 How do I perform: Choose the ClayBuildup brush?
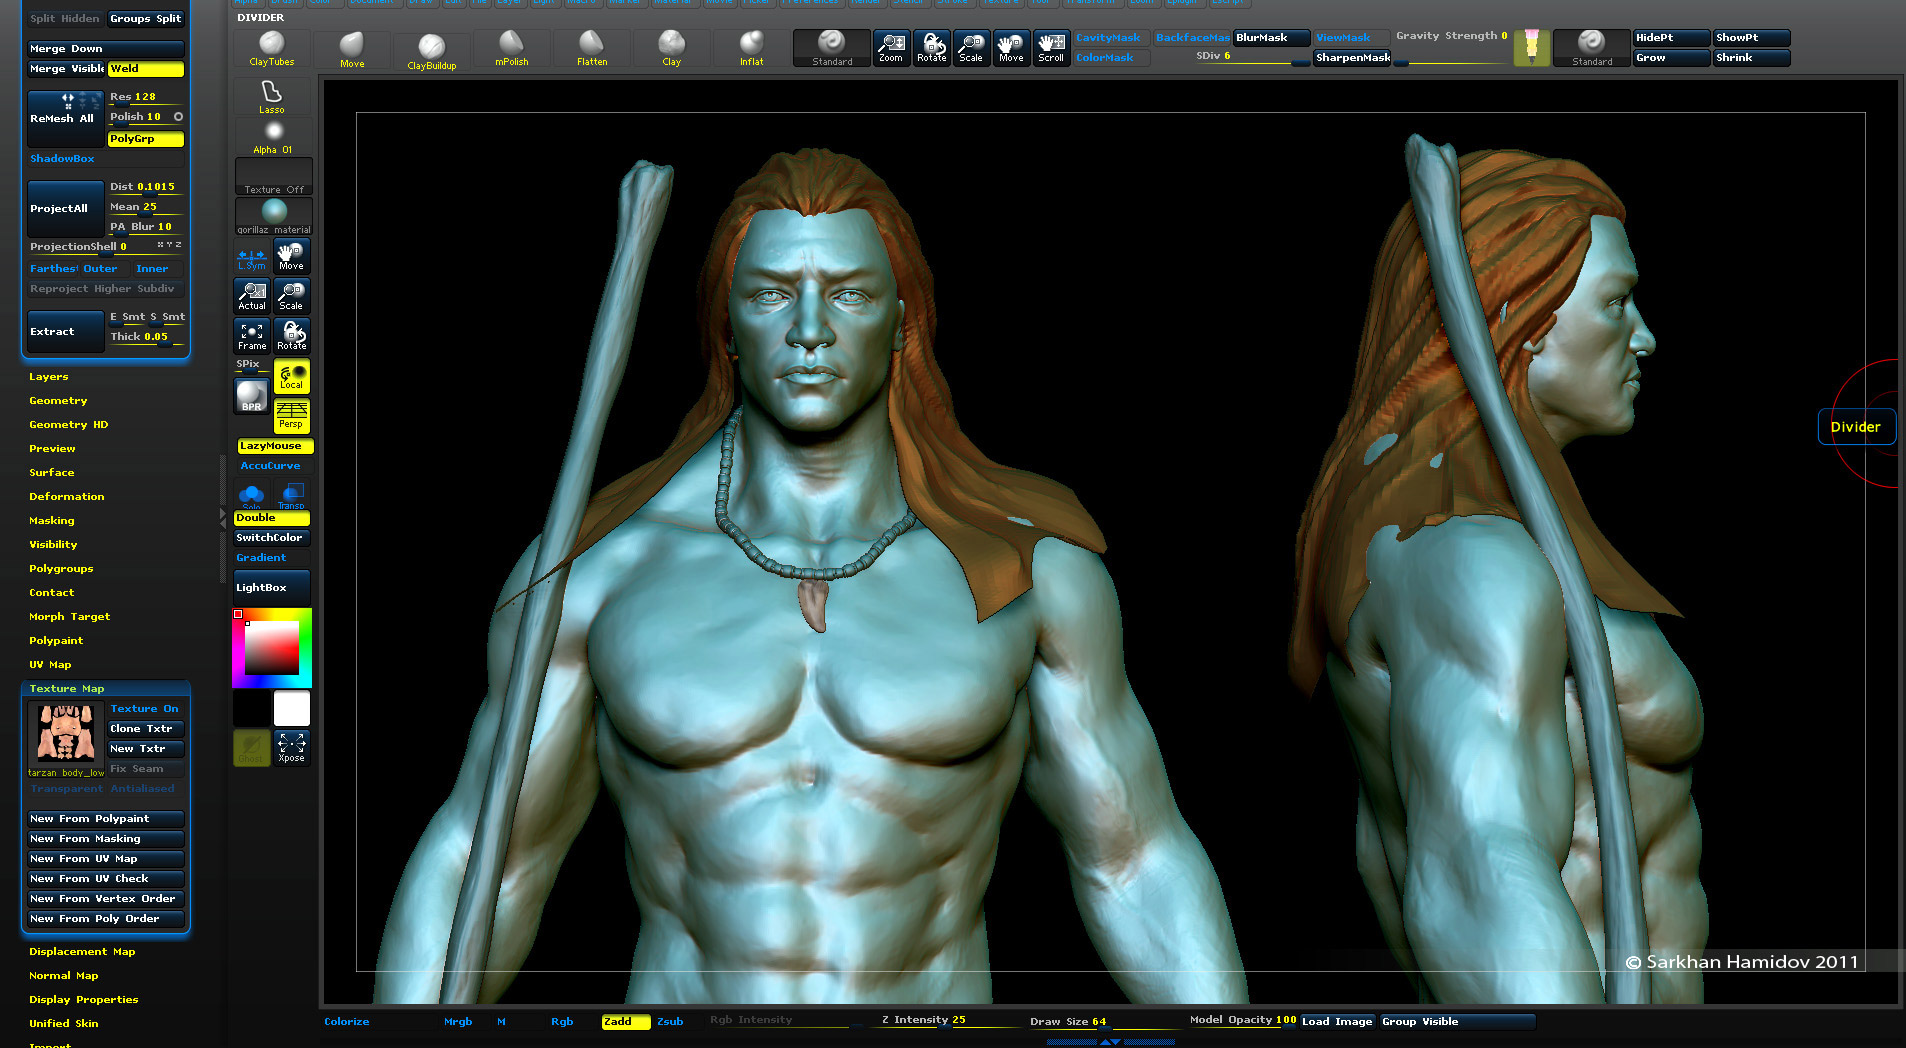pos(432,50)
